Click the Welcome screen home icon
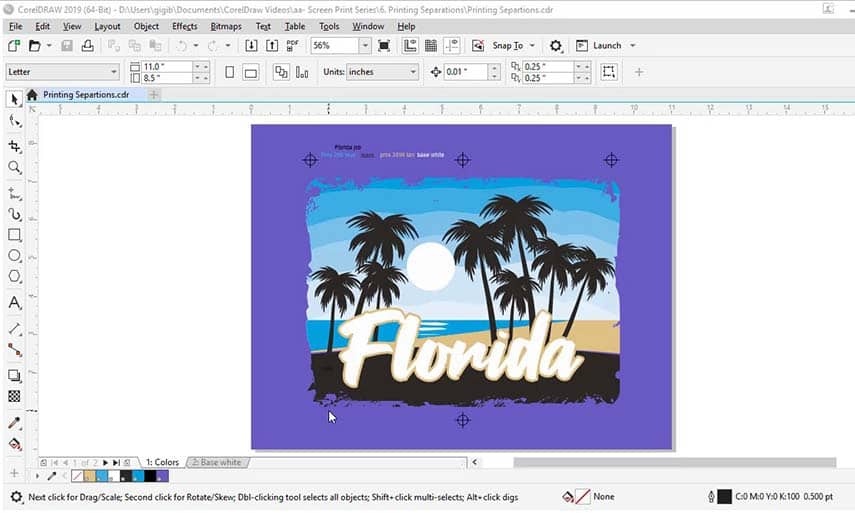The image size is (855, 513). [x=32, y=95]
